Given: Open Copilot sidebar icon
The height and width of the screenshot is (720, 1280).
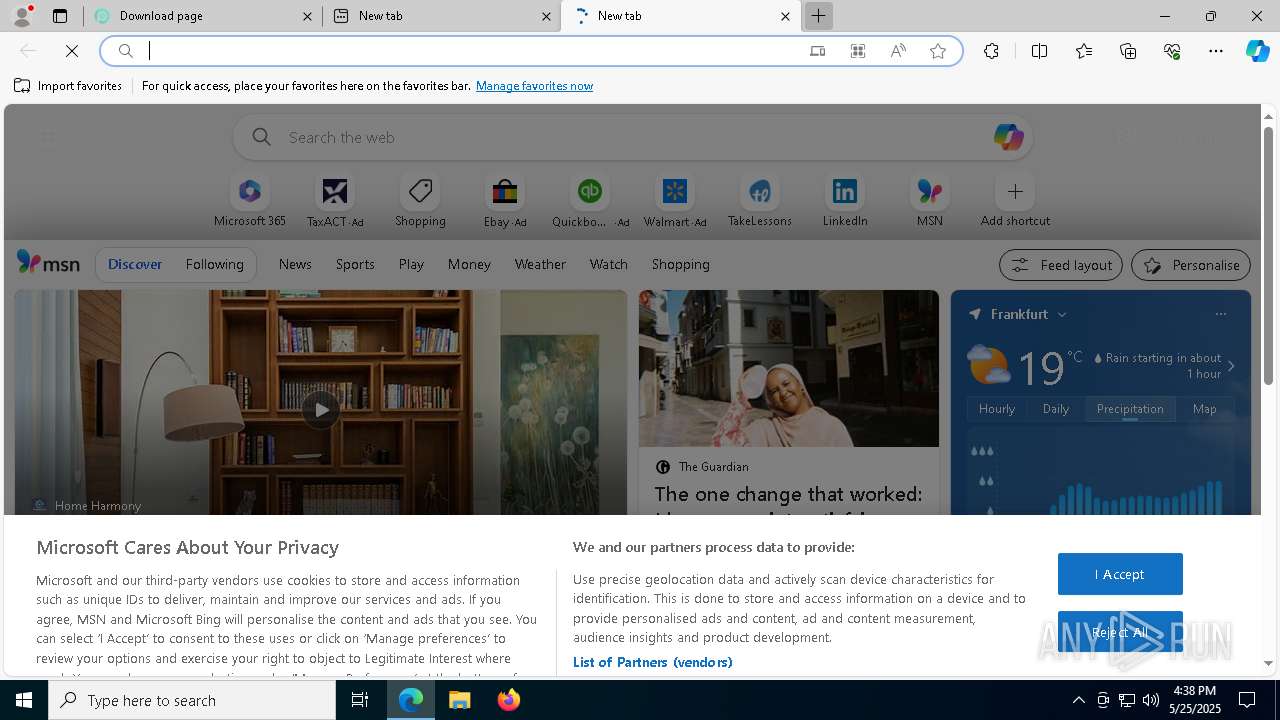Looking at the screenshot, I should pyautogui.click(x=1257, y=51).
